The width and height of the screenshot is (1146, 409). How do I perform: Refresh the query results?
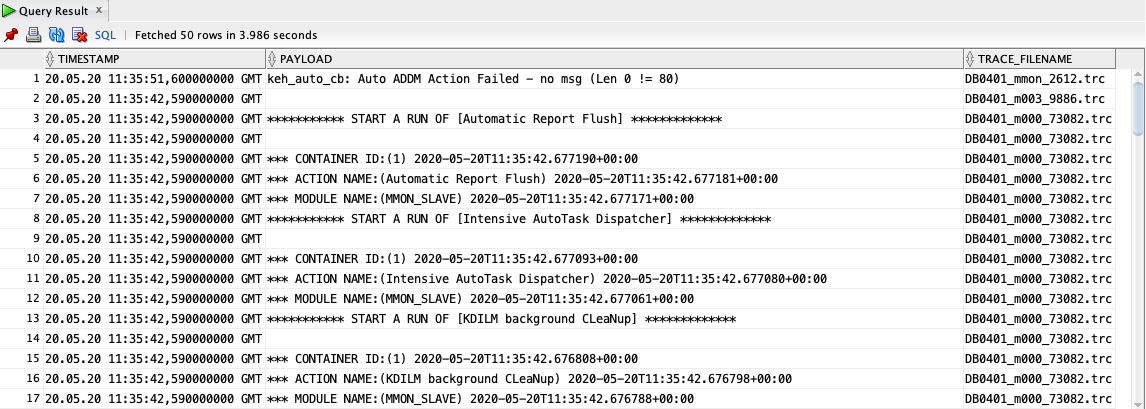57,34
